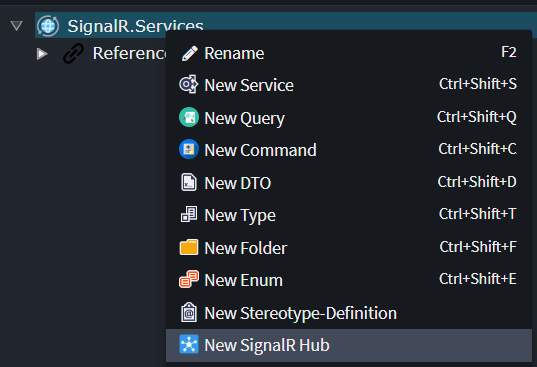Choose New Stereotype-Definition menu entry
The image size is (537, 367).
point(349,313)
